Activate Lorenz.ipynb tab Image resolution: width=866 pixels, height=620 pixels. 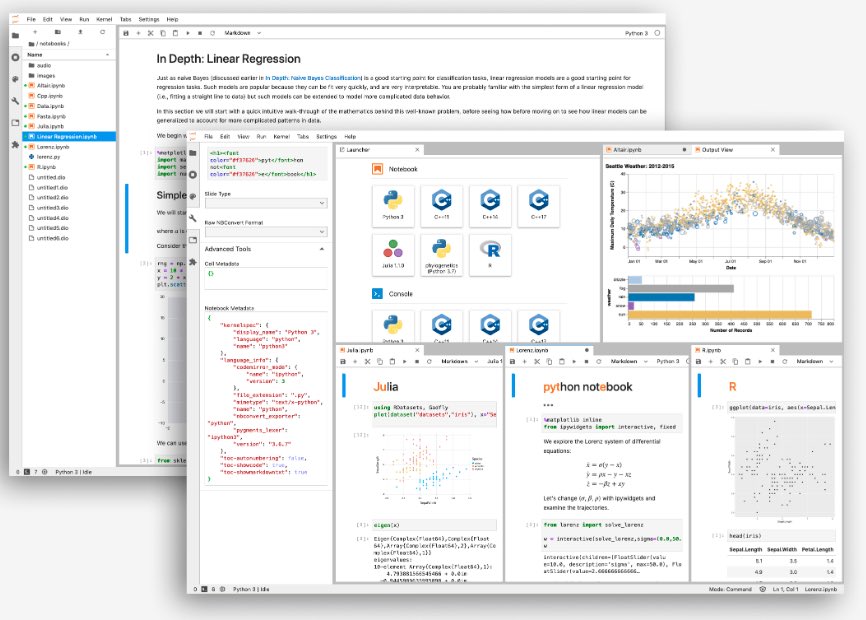click(x=548, y=350)
